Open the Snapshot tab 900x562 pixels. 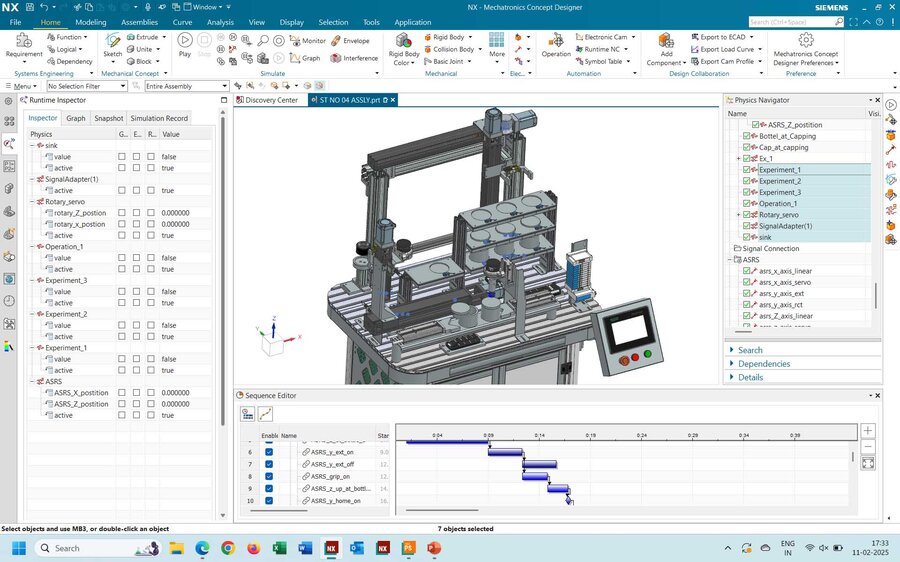click(108, 118)
